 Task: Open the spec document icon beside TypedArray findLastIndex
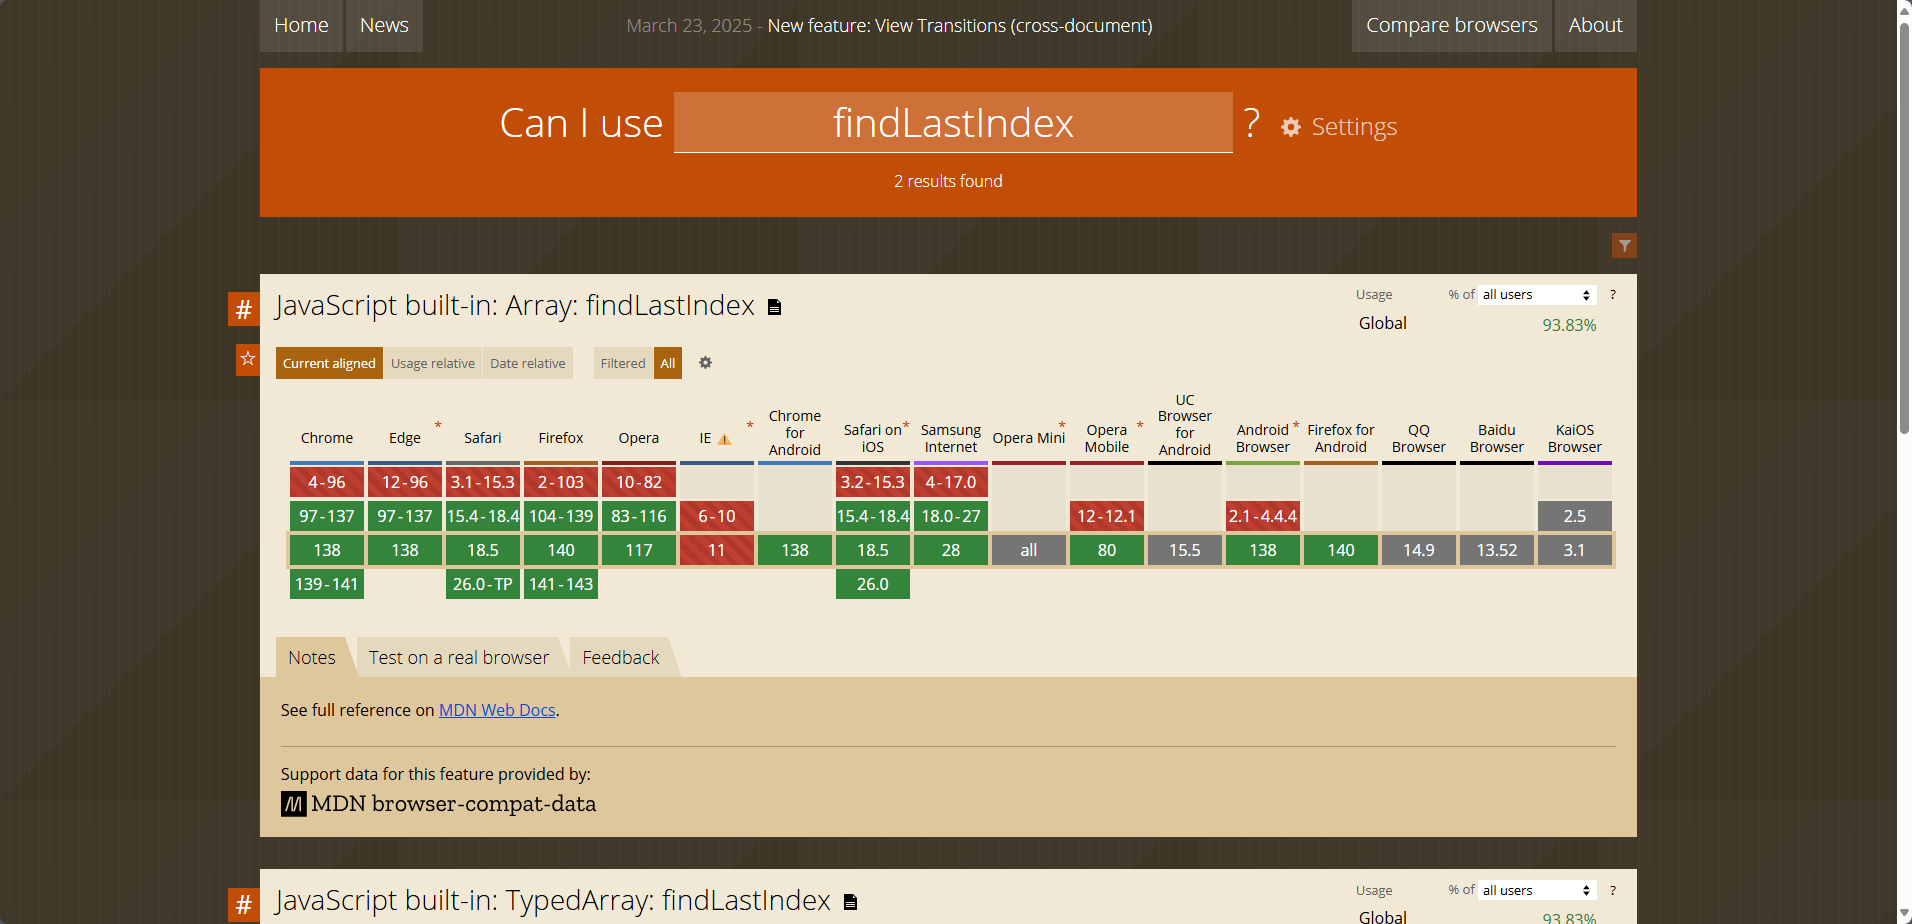[x=851, y=902]
